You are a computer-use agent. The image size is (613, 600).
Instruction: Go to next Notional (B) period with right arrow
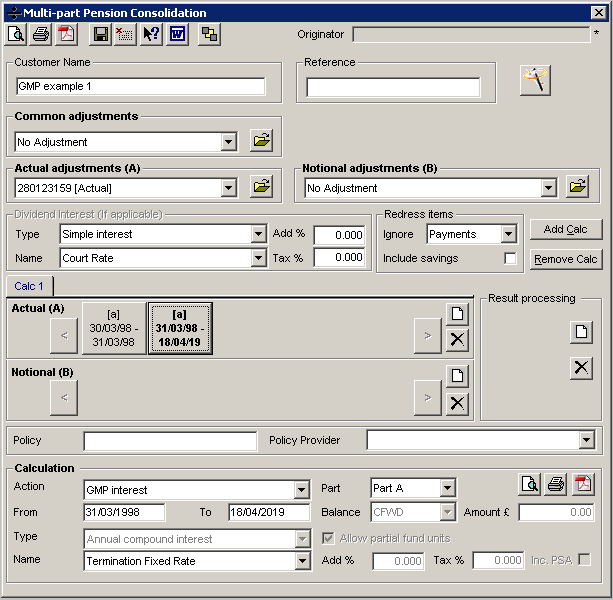[x=428, y=398]
